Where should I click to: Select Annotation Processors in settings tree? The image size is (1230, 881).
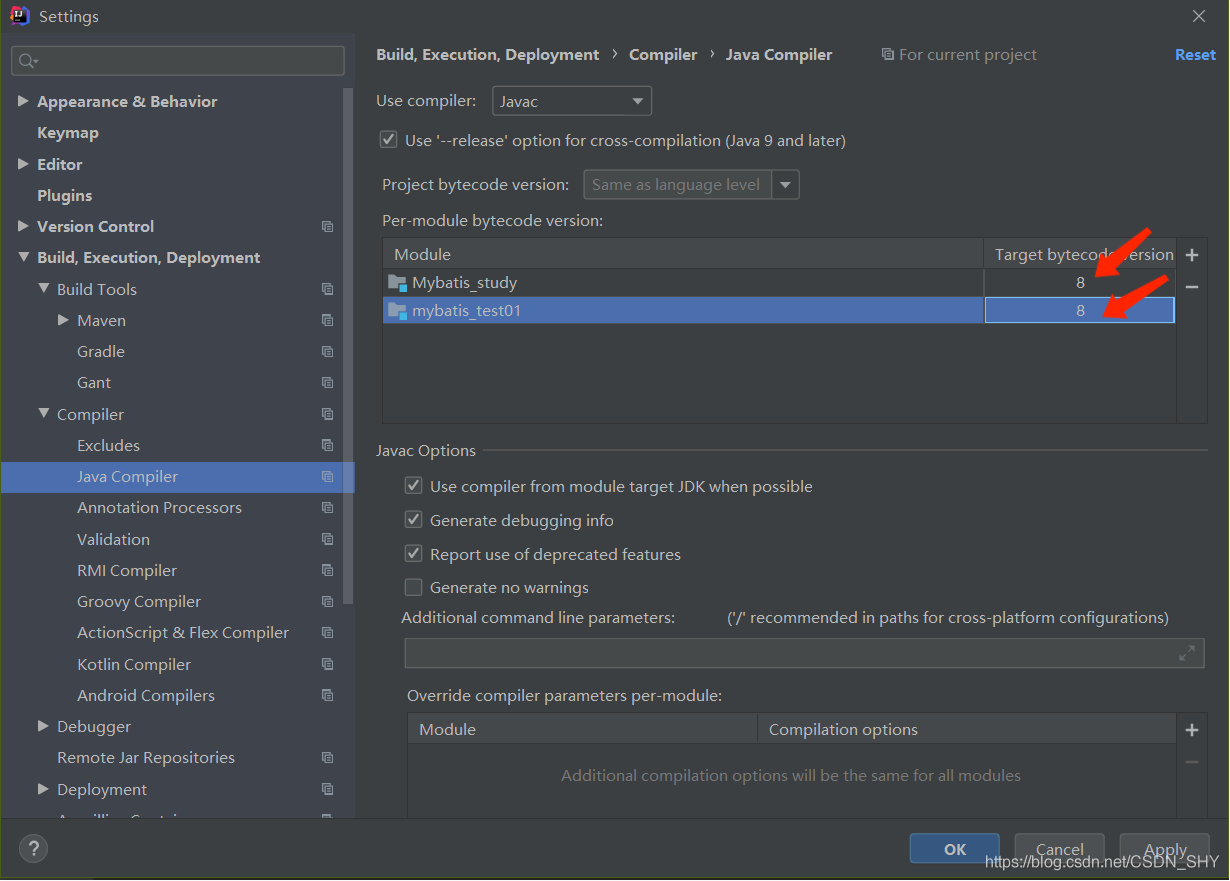tap(159, 508)
